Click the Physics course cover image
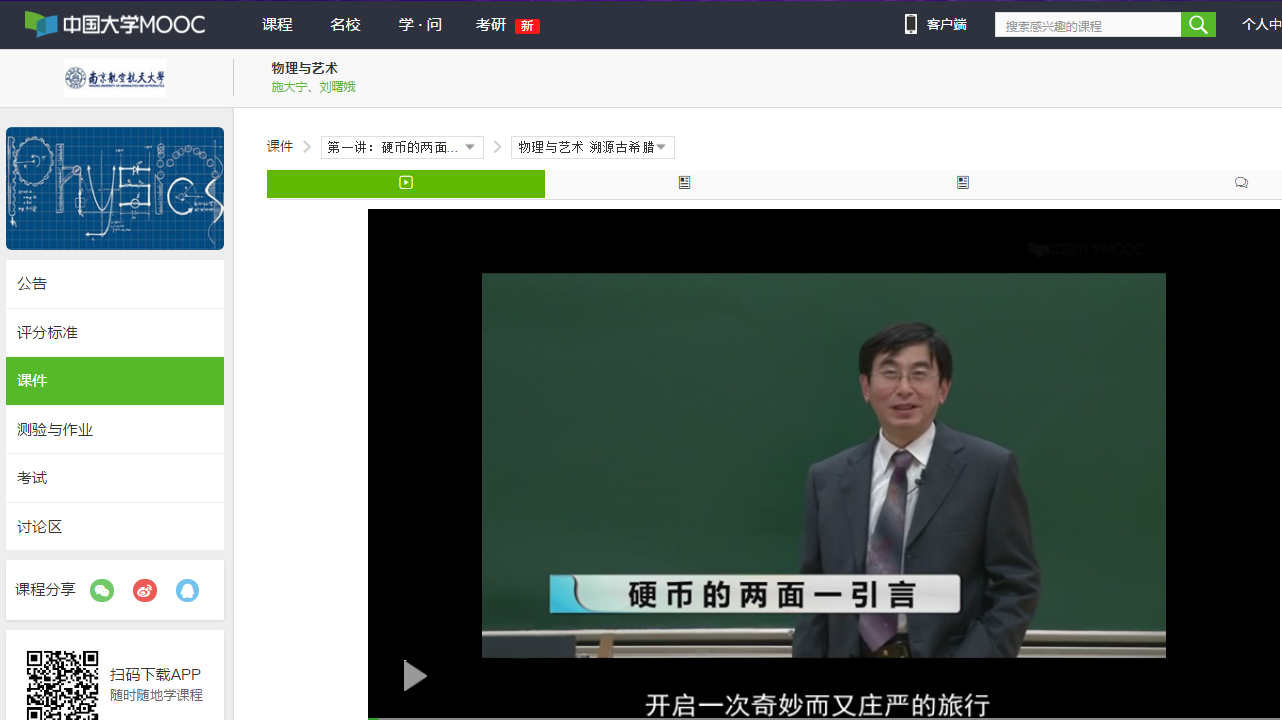 [115, 189]
